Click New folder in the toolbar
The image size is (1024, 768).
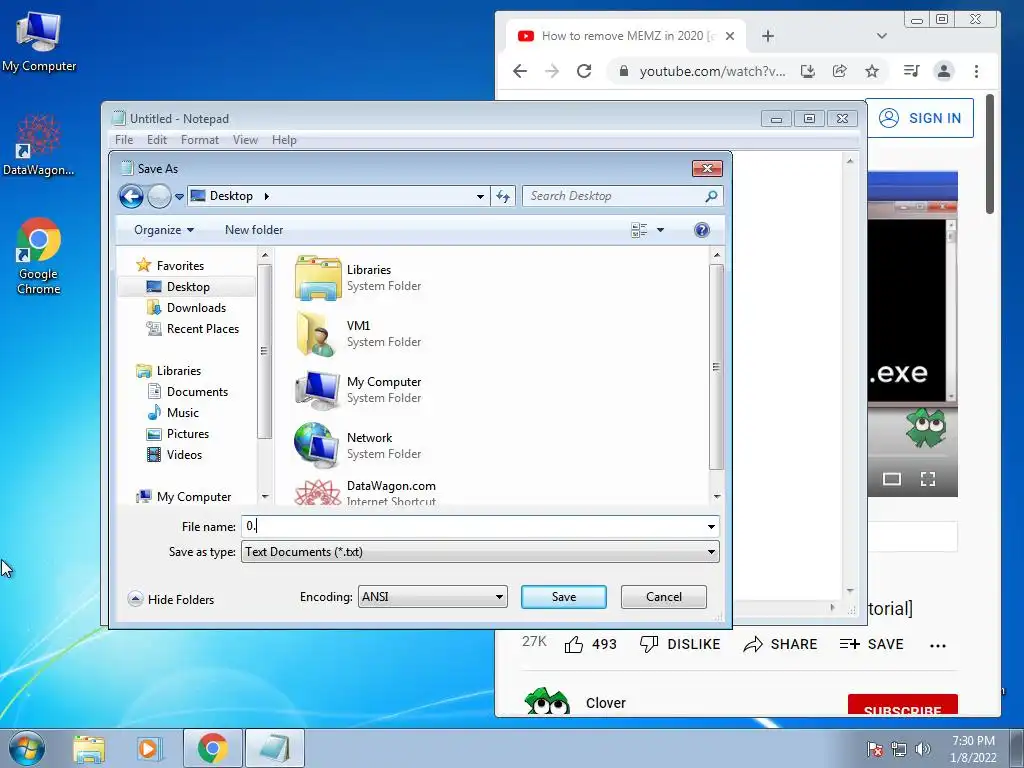point(254,230)
